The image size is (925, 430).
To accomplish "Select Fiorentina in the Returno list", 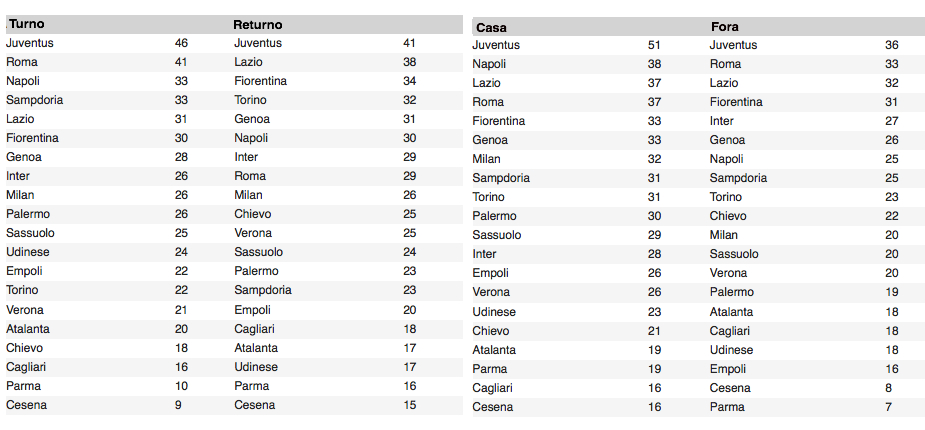I will 261,81.
